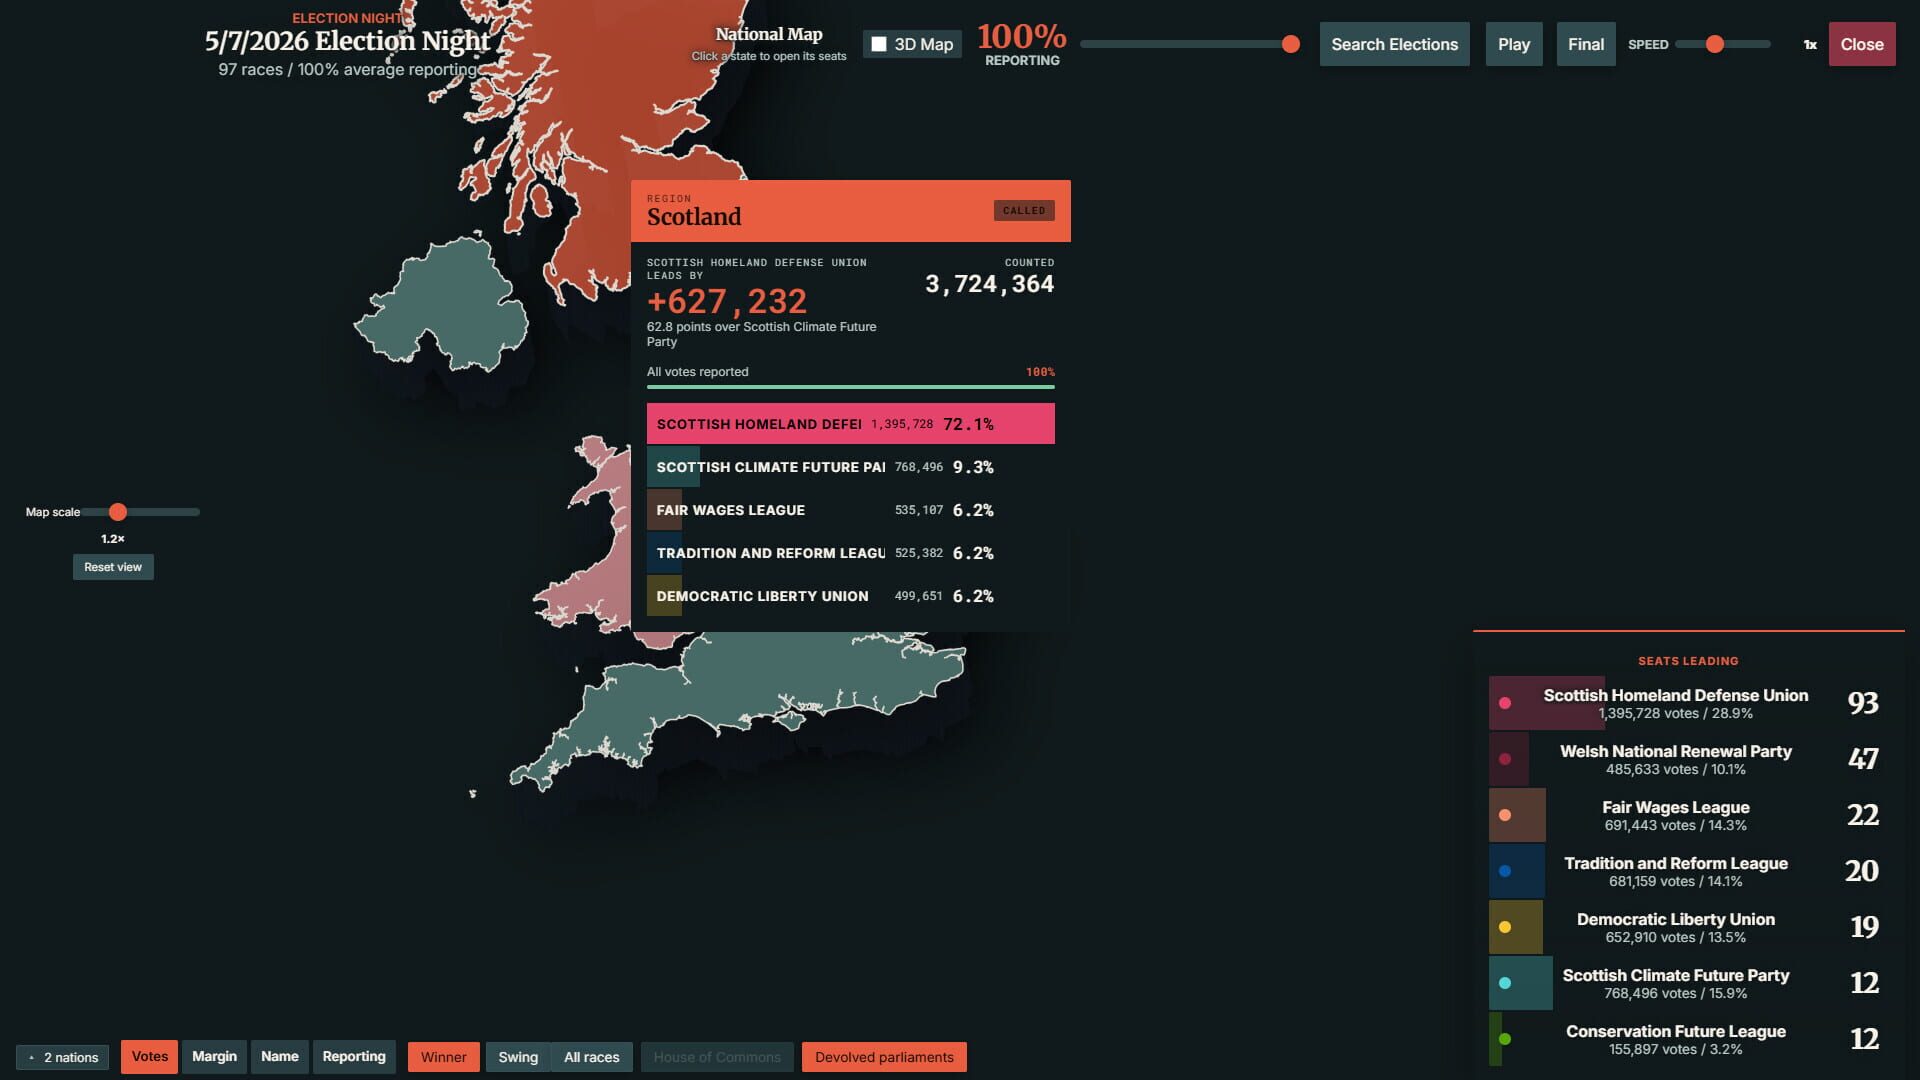
Task: Click Democratic Liberty Union yellow legend dot
Action: [x=1505, y=927]
